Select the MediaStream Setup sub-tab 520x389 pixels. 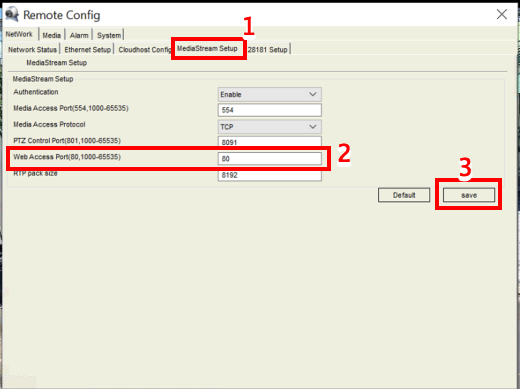pyautogui.click(x=207, y=49)
